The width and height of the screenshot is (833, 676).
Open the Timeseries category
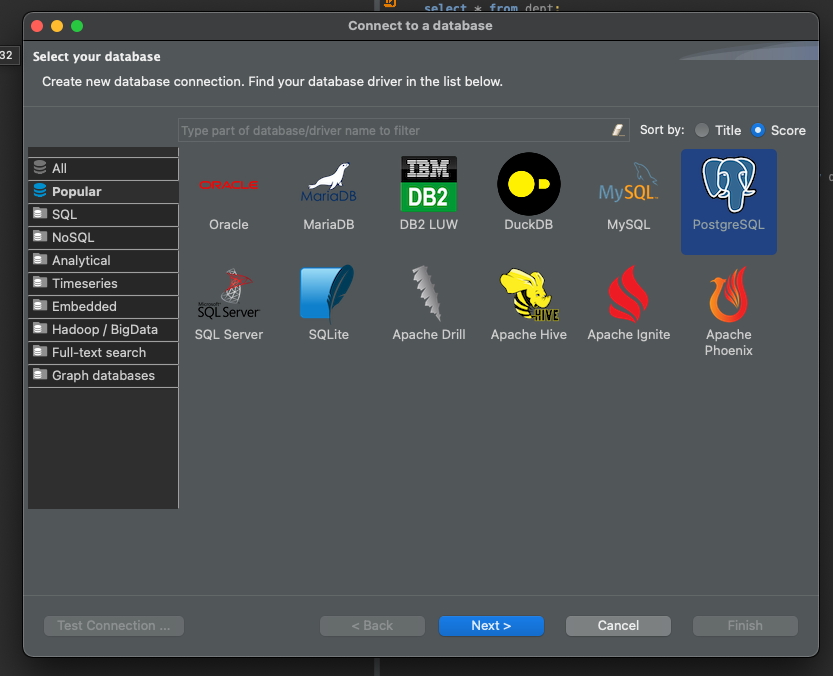point(104,283)
